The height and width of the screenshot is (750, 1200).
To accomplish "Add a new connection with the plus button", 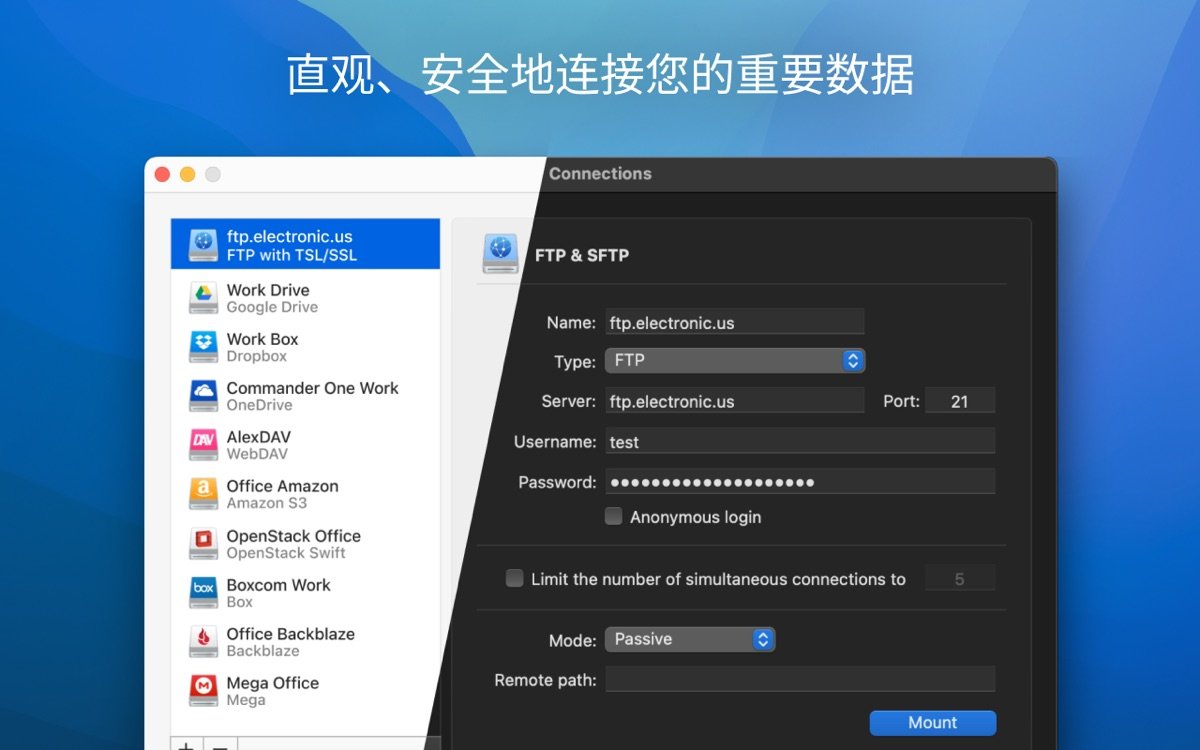I will pos(186,745).
